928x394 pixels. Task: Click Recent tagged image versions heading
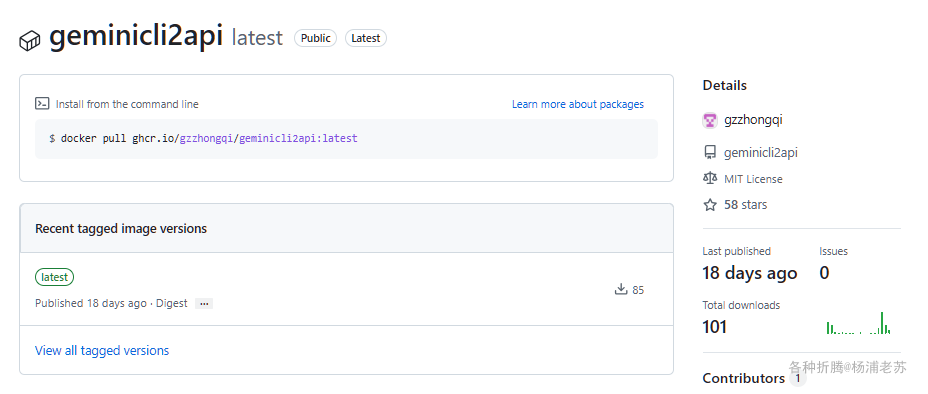121,228
